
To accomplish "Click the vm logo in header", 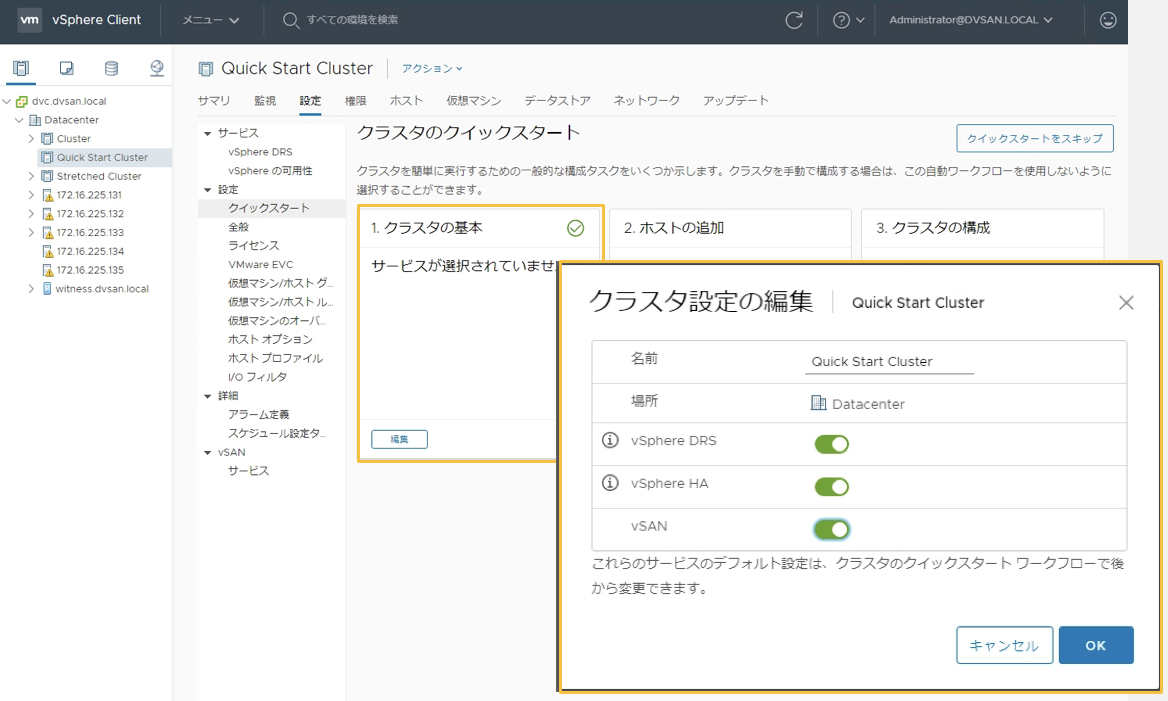I will 29,20.
